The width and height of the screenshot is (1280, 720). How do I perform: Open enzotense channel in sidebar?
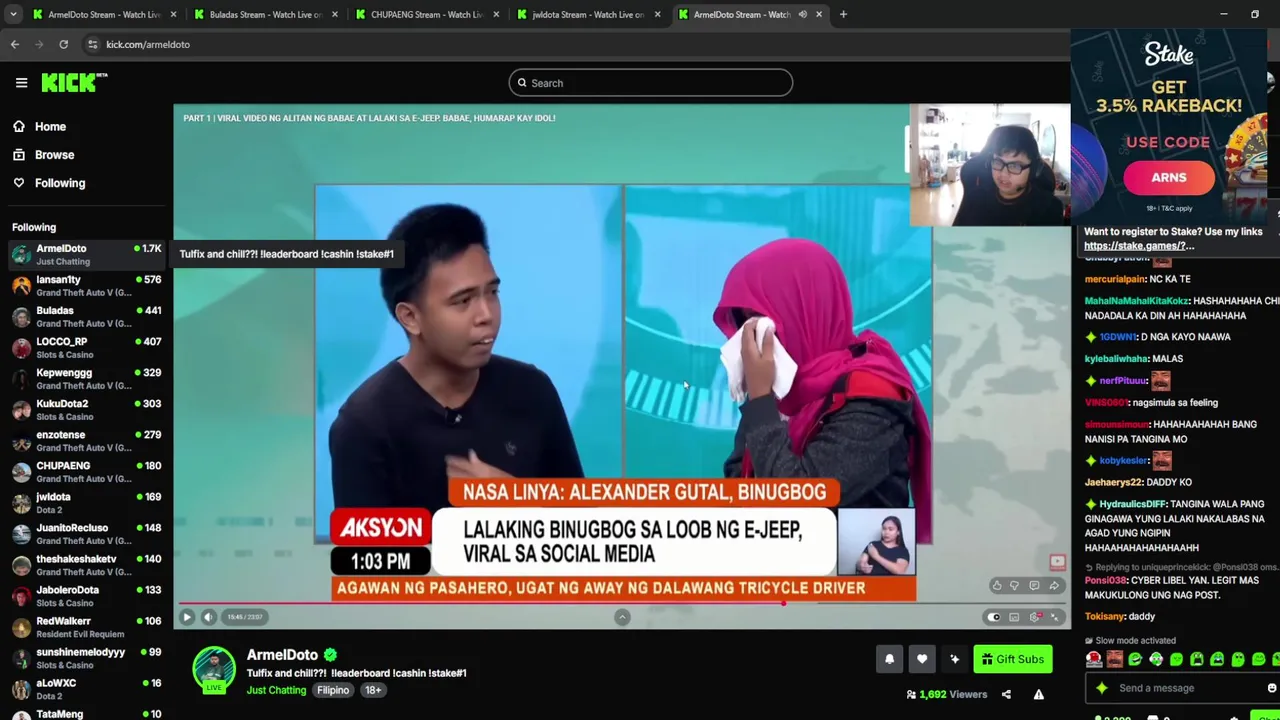click(x=86, y=441)
